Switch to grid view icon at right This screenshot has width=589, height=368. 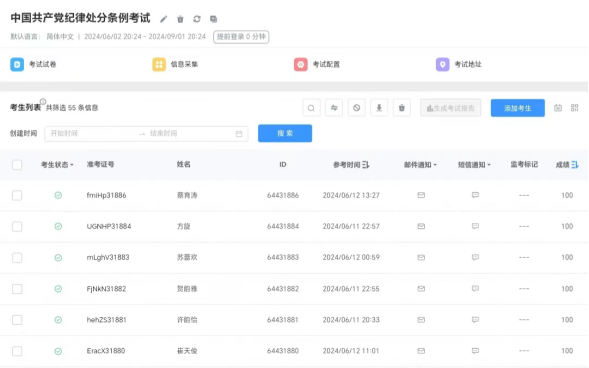tap(574, 108)
